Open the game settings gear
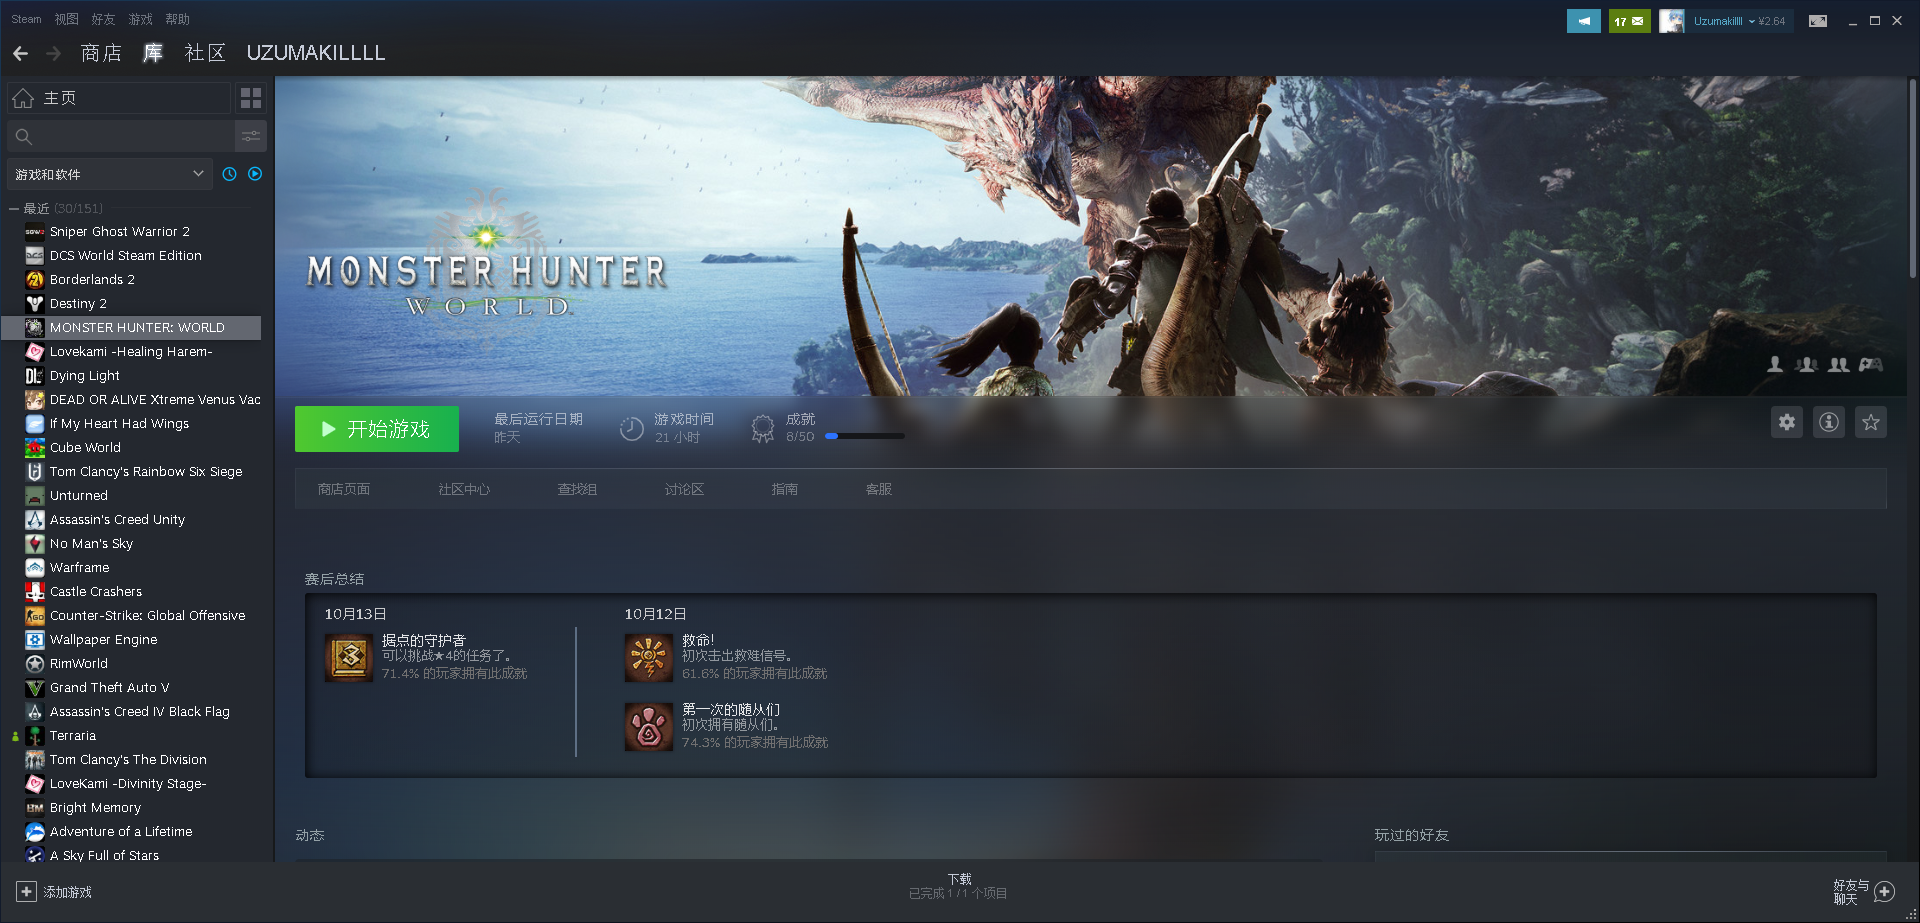Viewport: 1920px width, 923px height. click(1787, 422)
